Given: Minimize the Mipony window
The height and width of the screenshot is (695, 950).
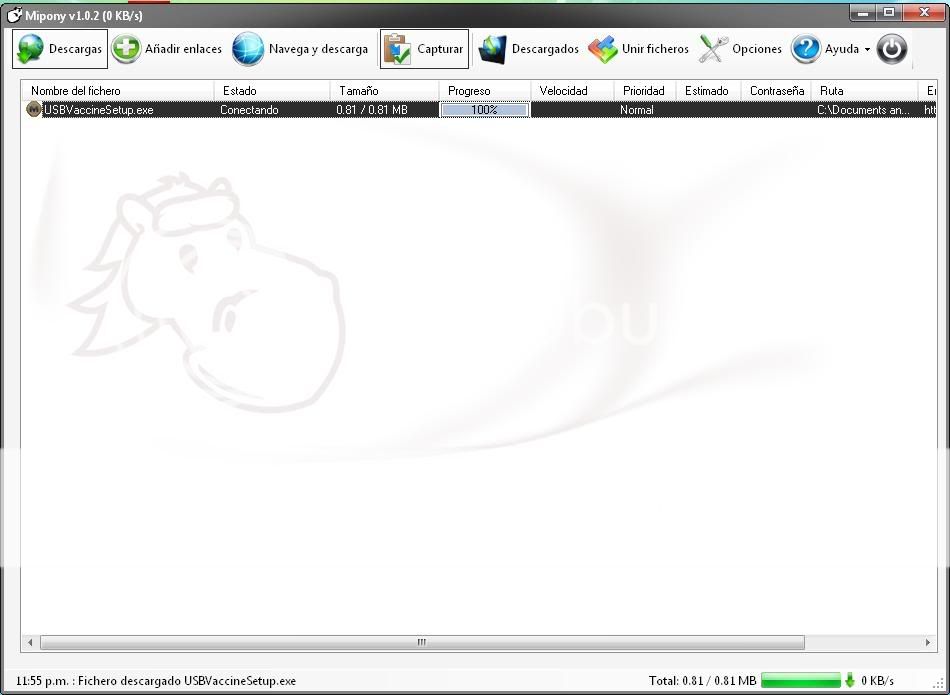Looking at the screenshot, I should 863,13.
